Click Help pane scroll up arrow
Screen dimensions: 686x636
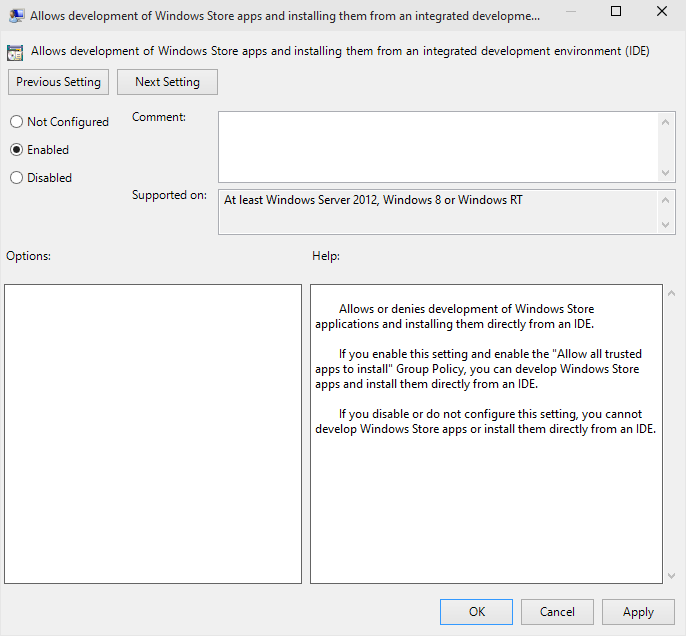coord(672,294)
